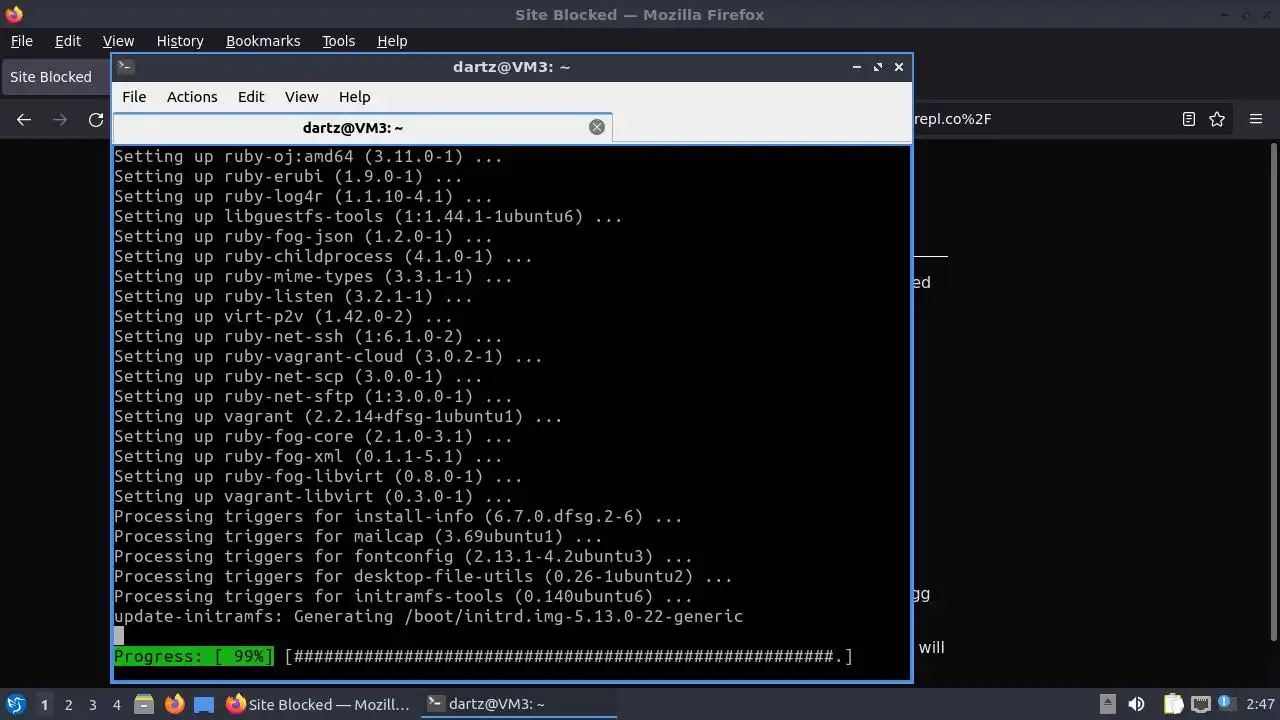Click the 'Setting up ruby-net-ssh' line

(308, 336)
